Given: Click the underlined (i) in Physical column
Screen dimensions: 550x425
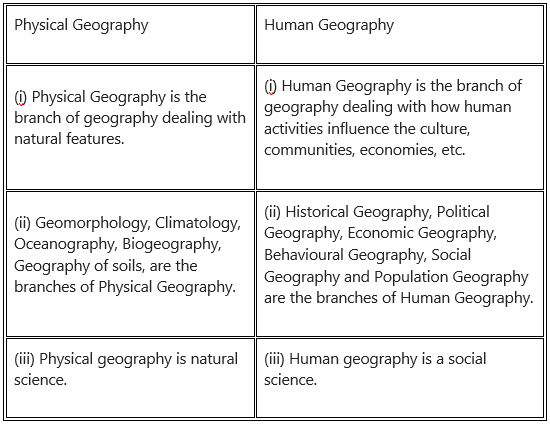Looking at the screenshot, I should tap(20, 97).
